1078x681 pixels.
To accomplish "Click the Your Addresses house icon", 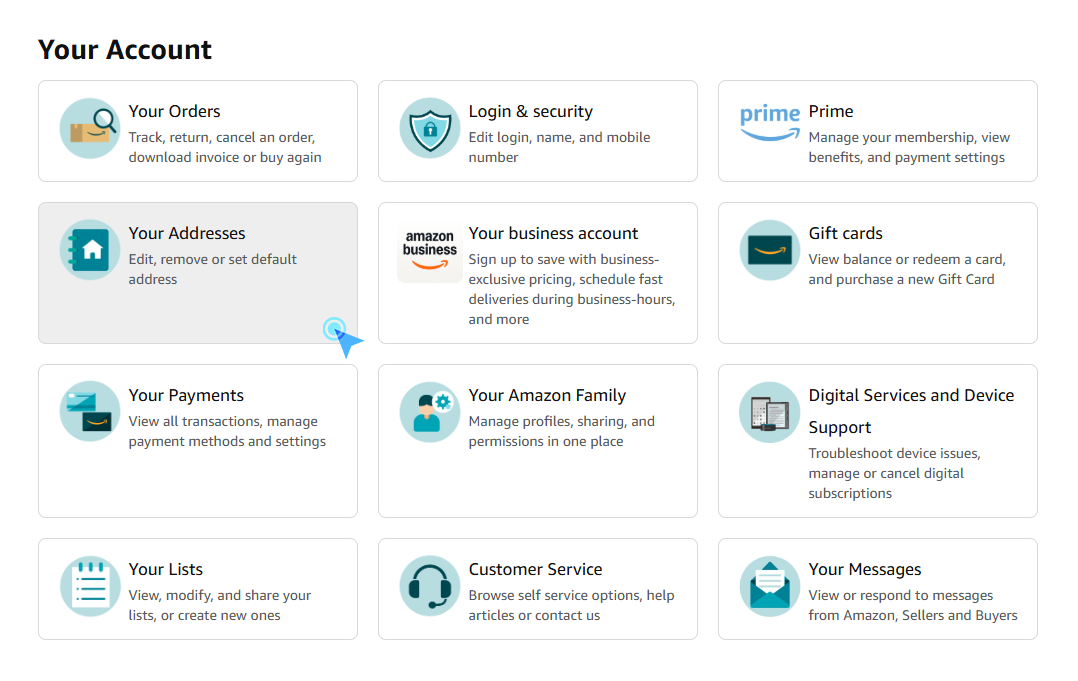I will point(90,249).
